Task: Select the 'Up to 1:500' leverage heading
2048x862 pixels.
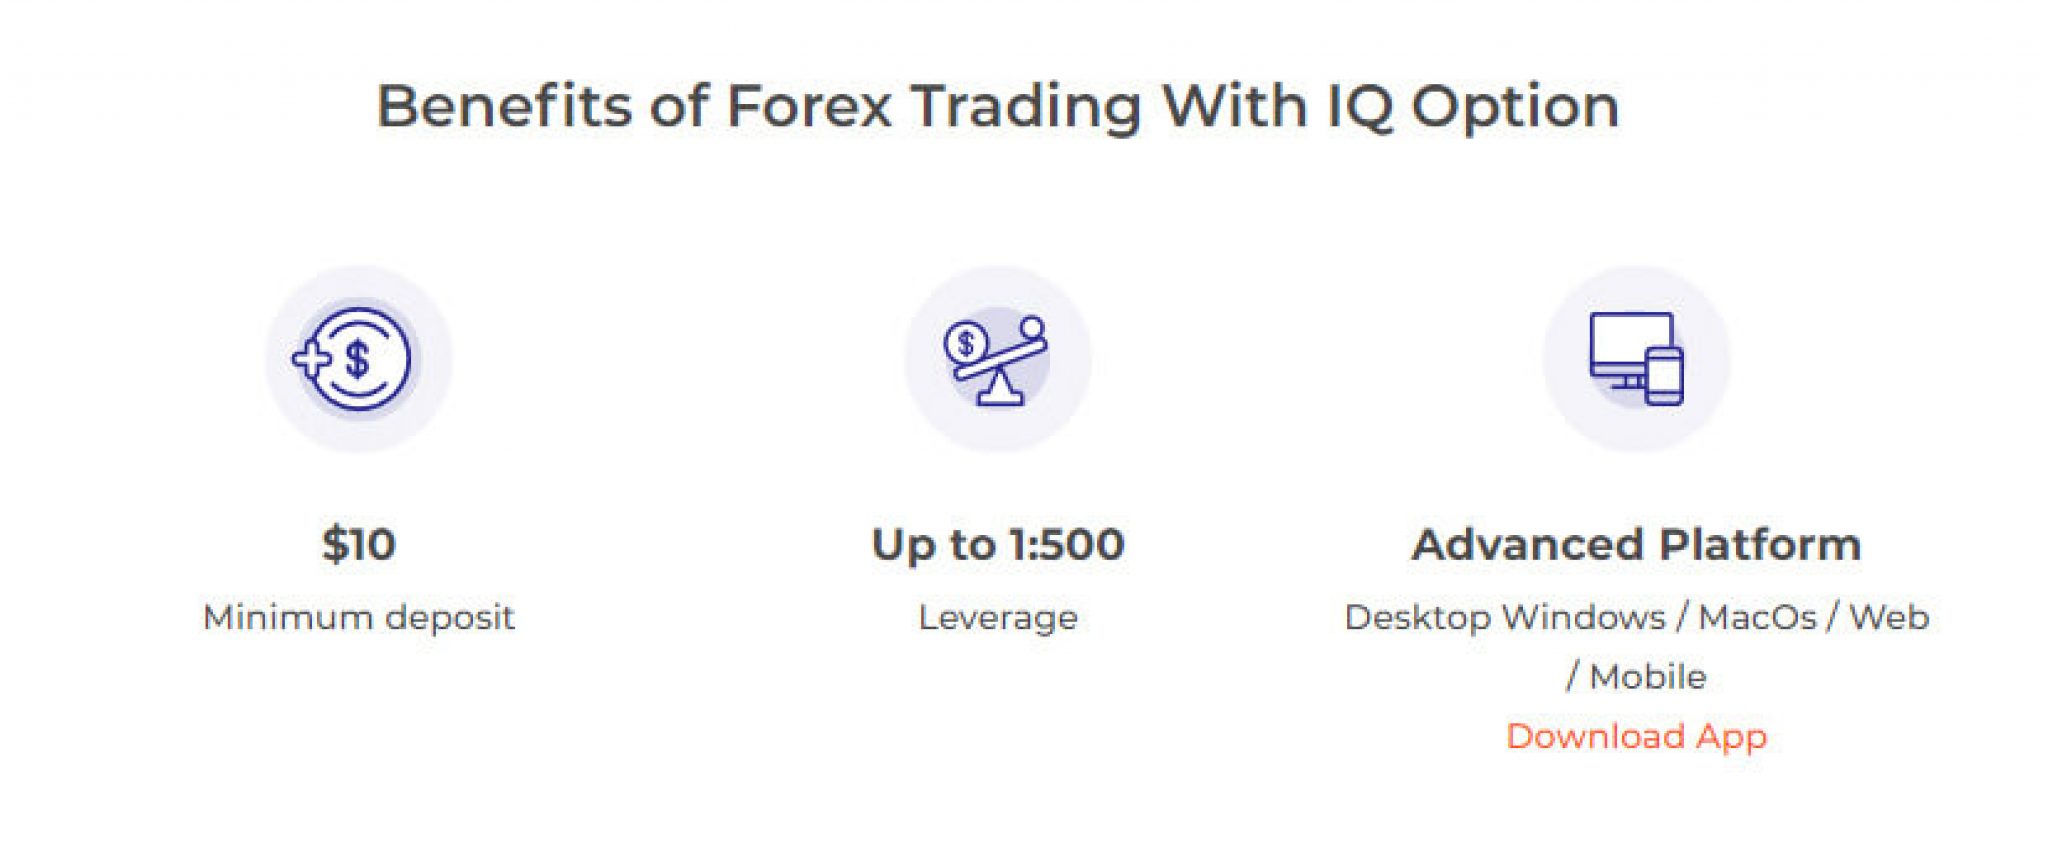Action: click(x=1000, y=546)
